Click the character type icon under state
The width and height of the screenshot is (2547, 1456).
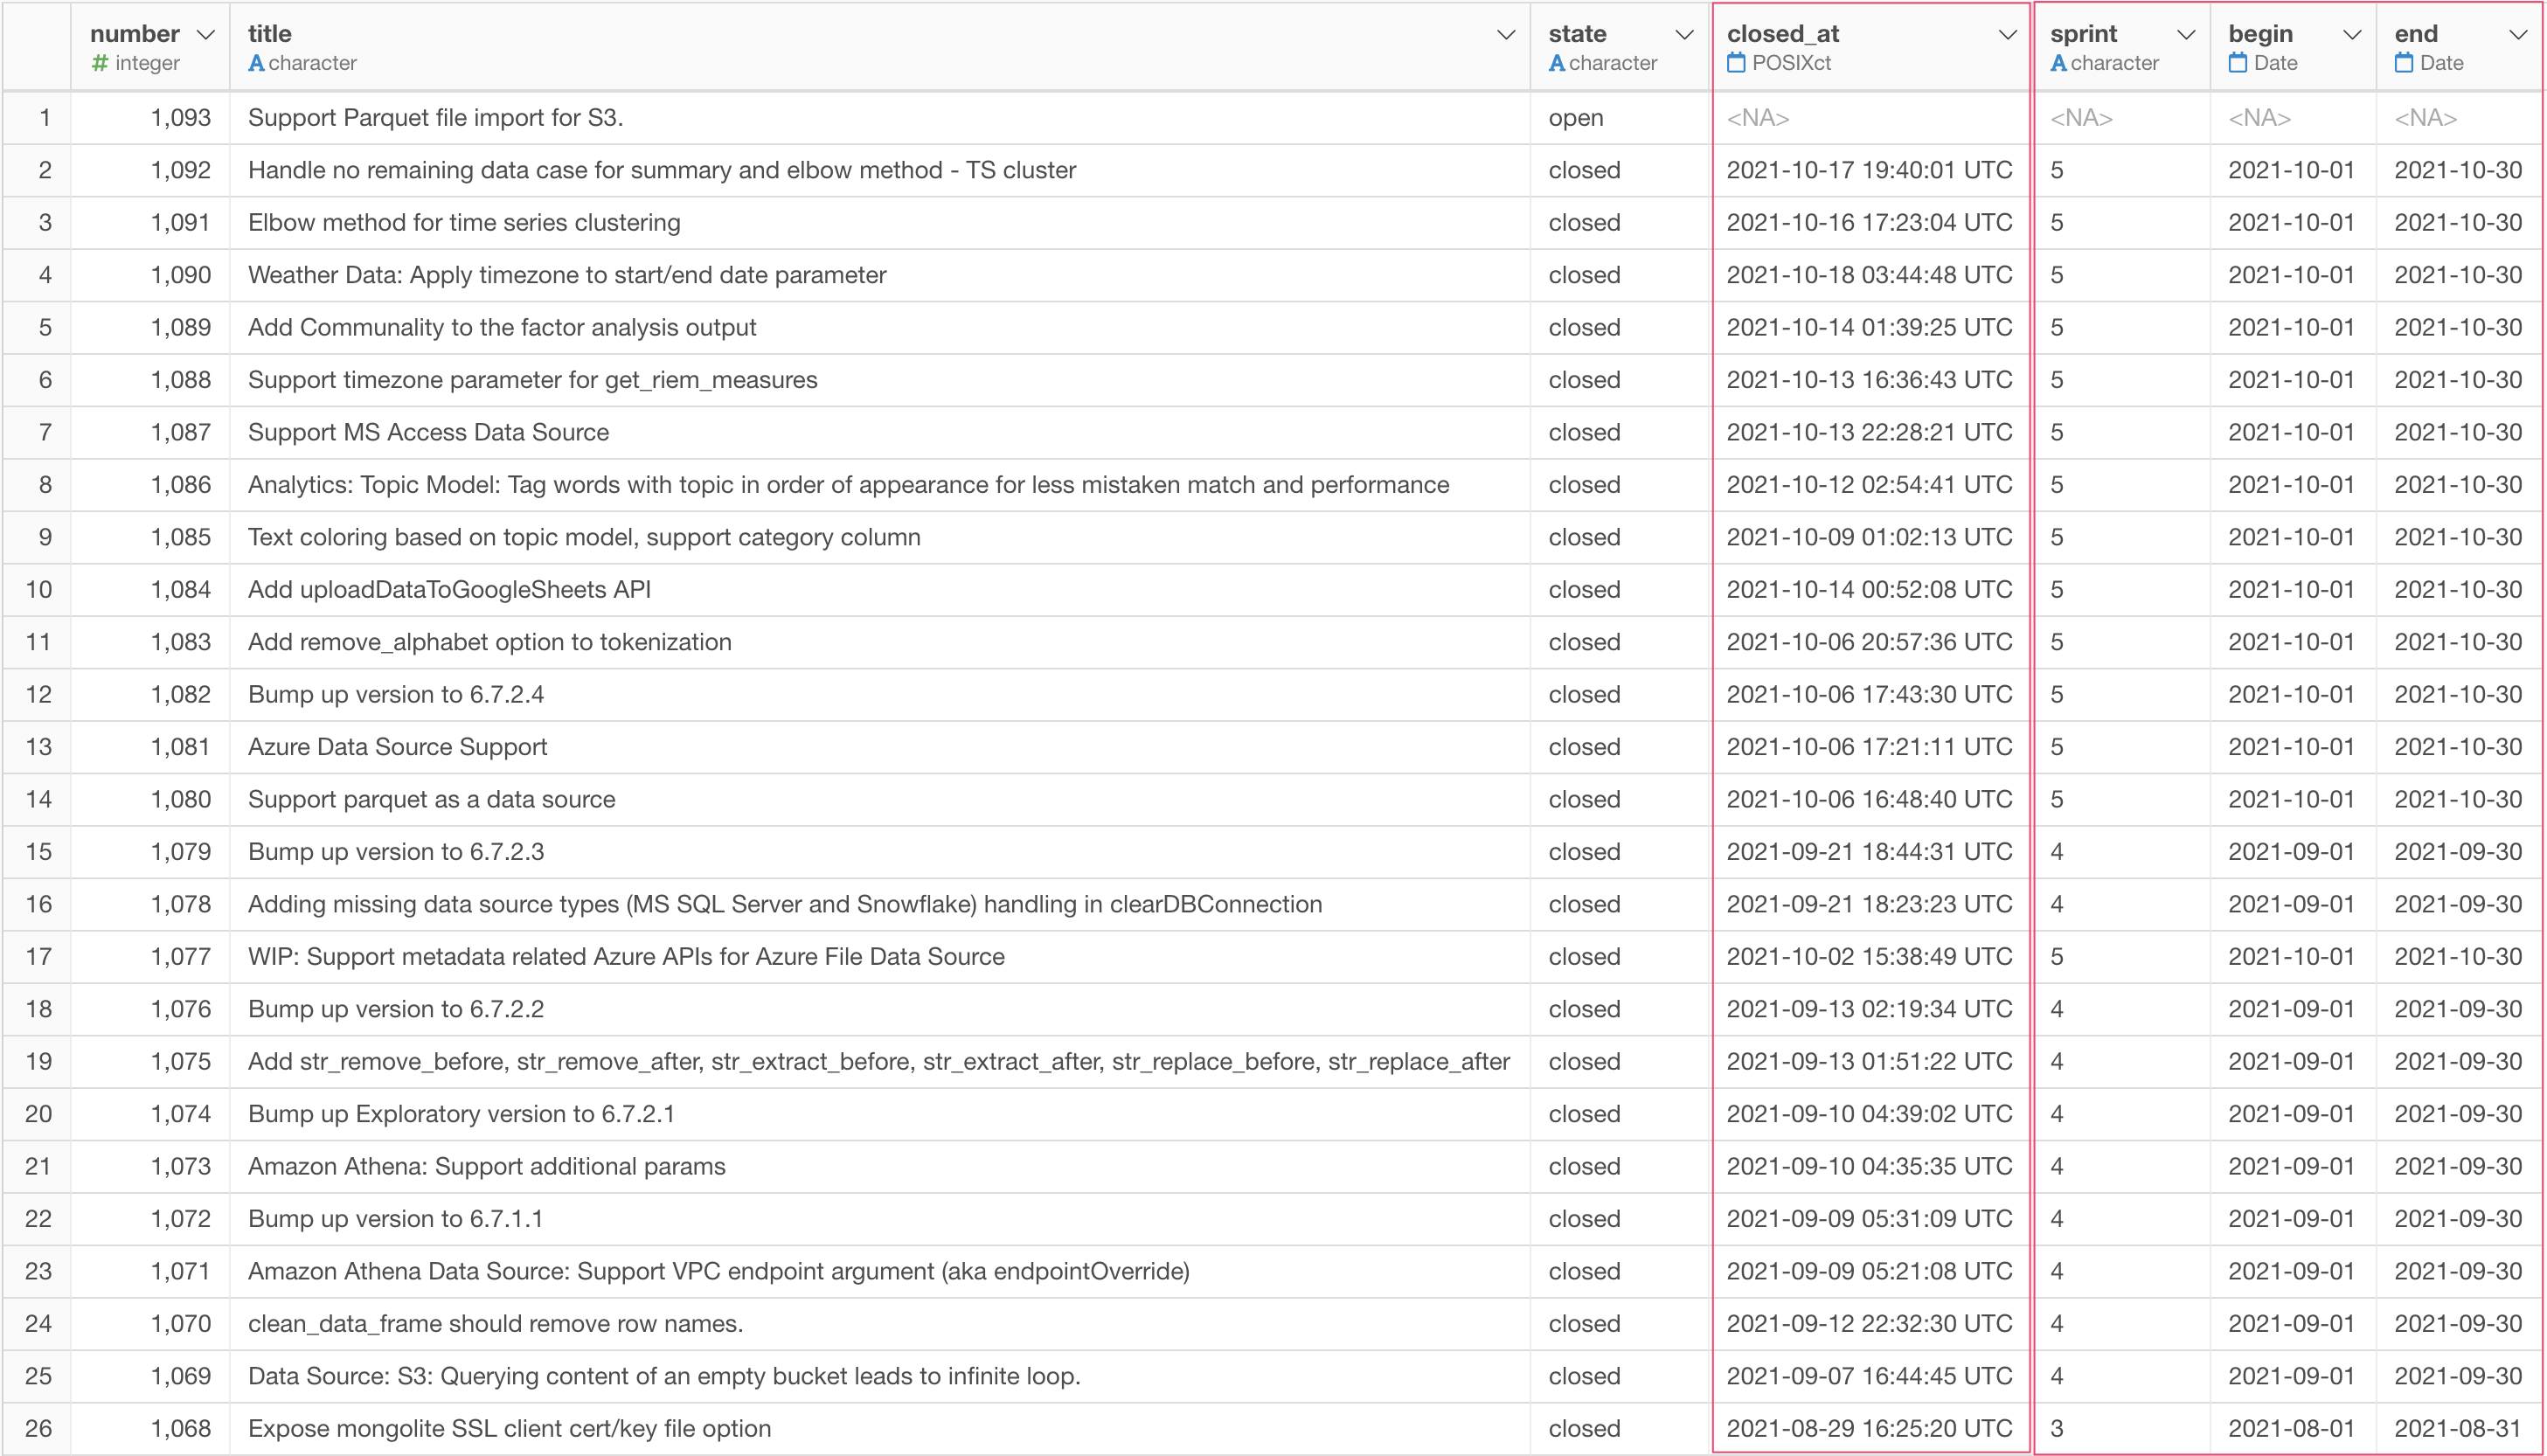[1557, 63]
